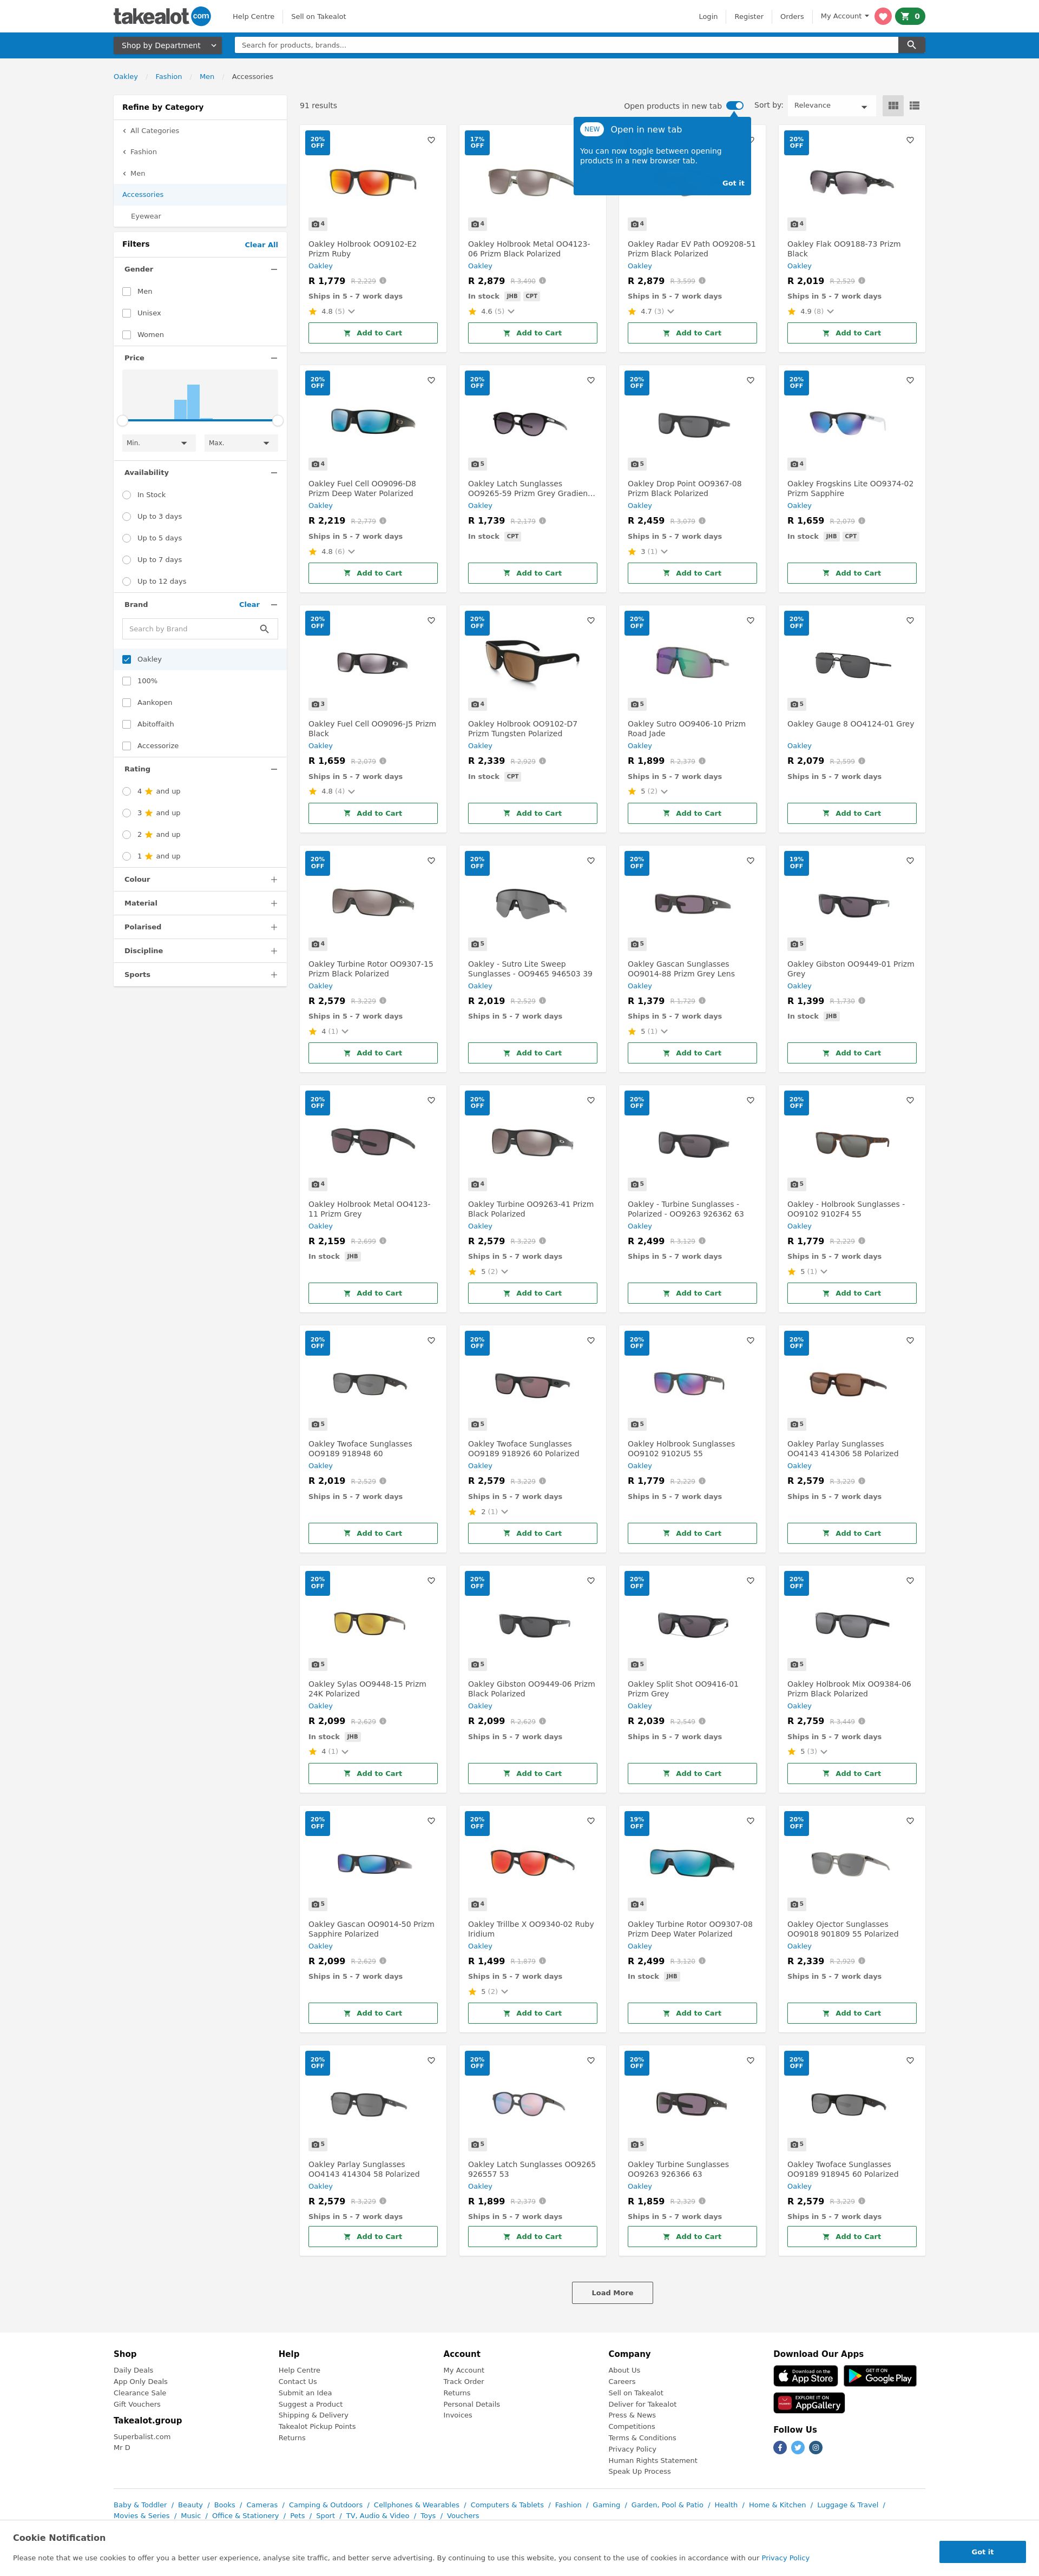
Task: Open the My Account dropdown menu
Action: [x=844, y=16]
